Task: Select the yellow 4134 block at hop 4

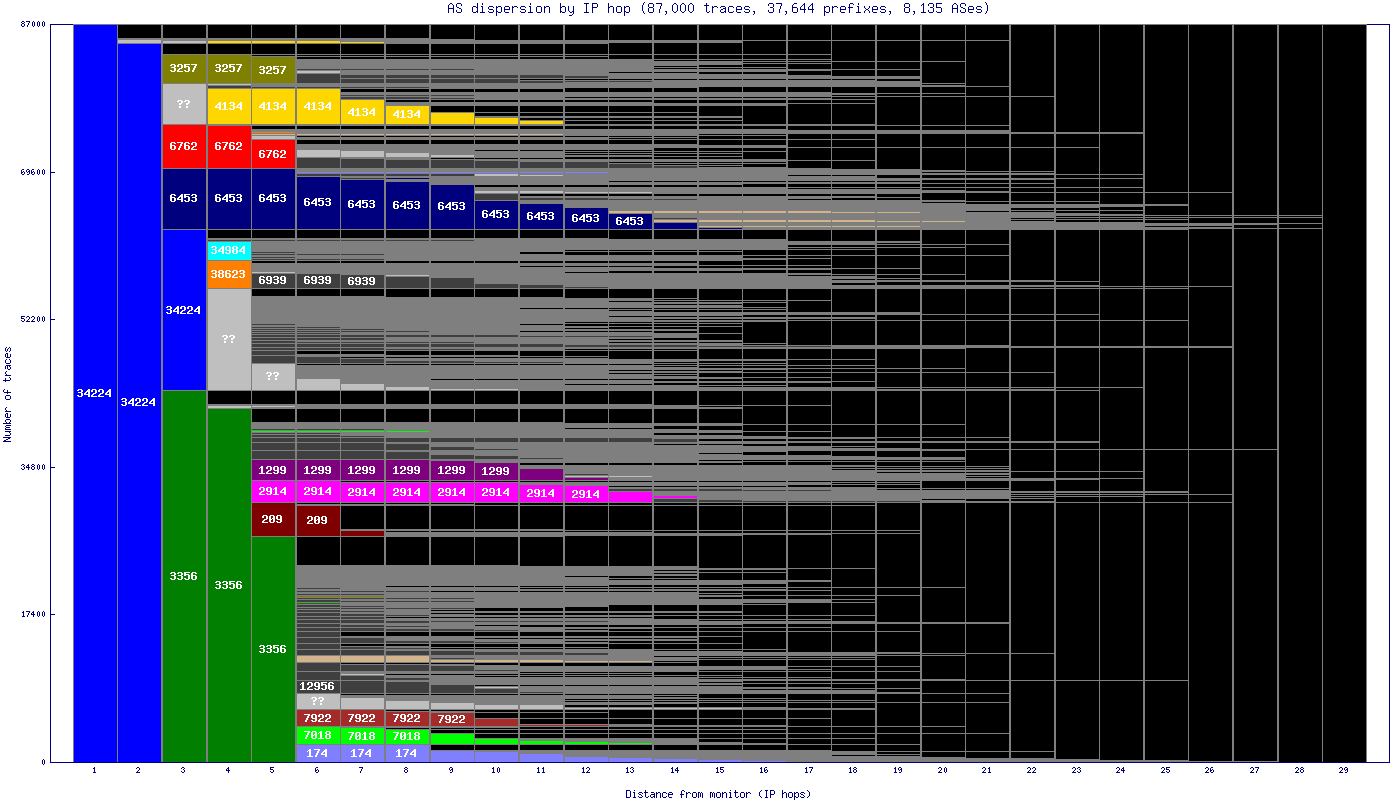Action: click(x=229, y=106)
